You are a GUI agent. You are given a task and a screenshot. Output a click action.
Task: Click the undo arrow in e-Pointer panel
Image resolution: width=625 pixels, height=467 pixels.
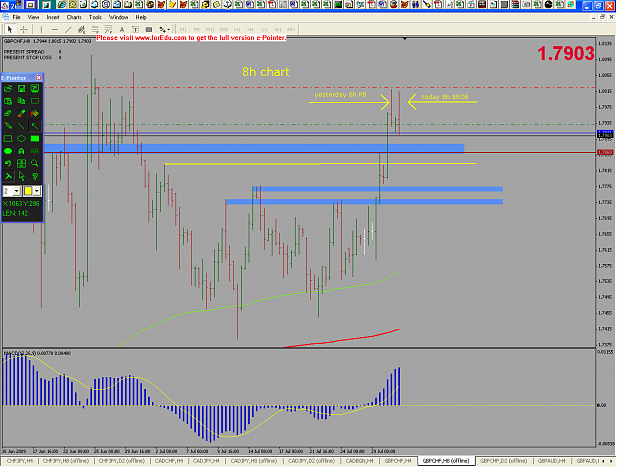[x=8, y=163]
